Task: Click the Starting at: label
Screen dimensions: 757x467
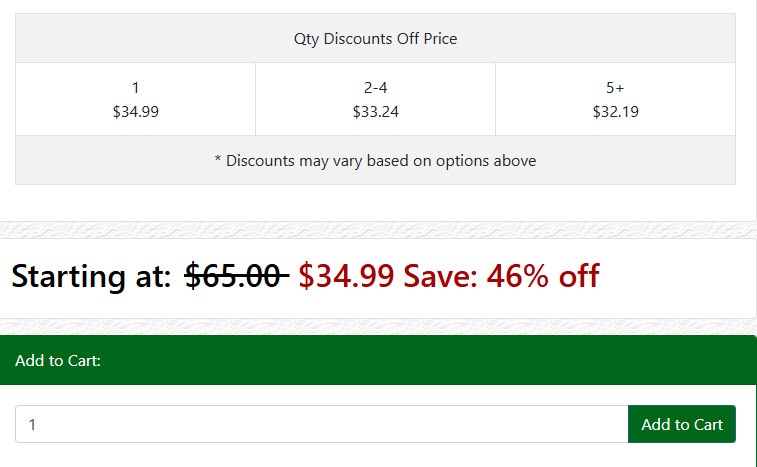Action: point(91,276)
